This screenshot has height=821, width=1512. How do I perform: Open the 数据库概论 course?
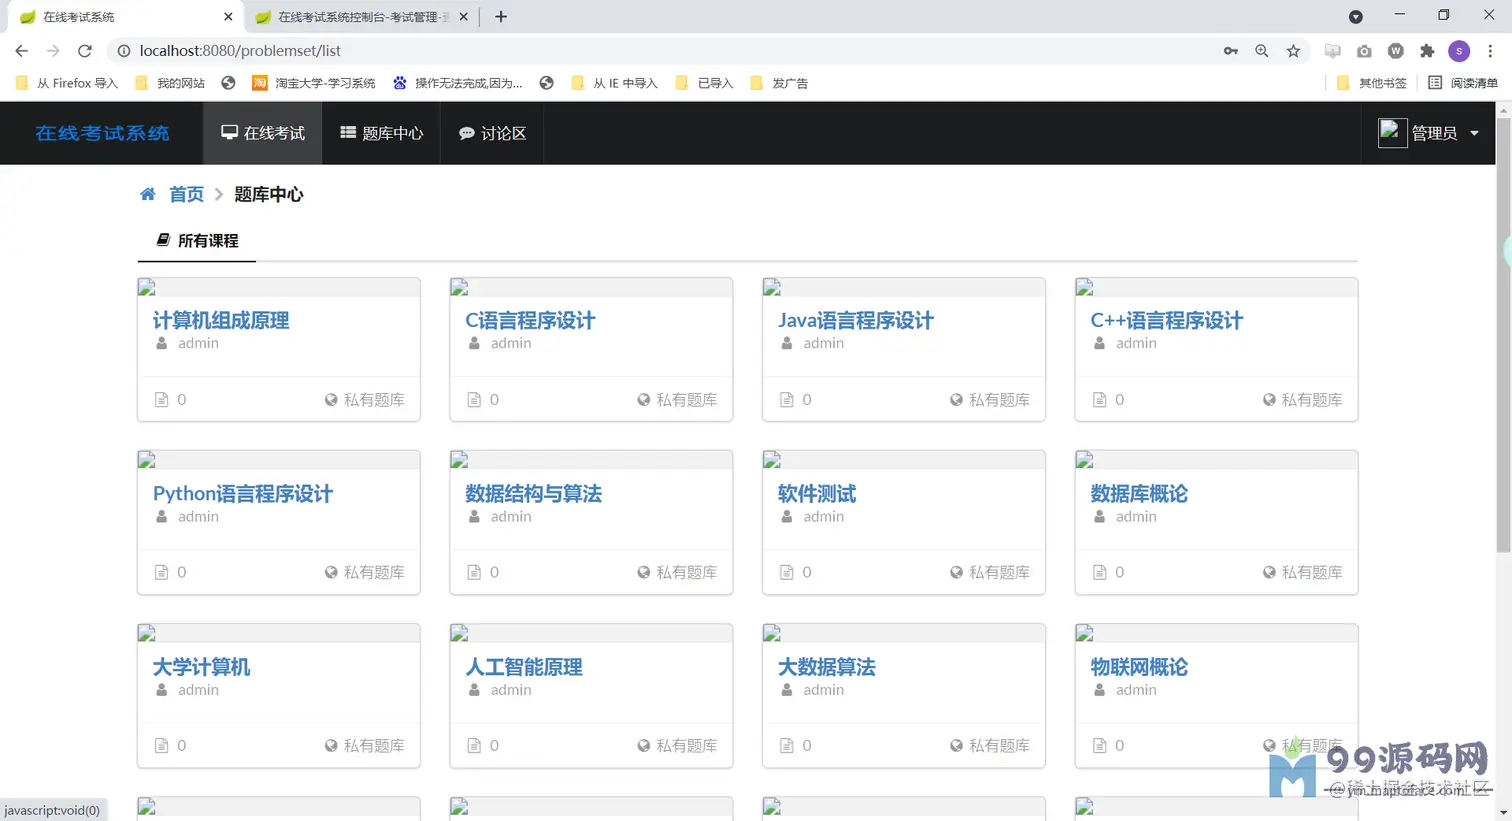click(x=1139, y=493)
